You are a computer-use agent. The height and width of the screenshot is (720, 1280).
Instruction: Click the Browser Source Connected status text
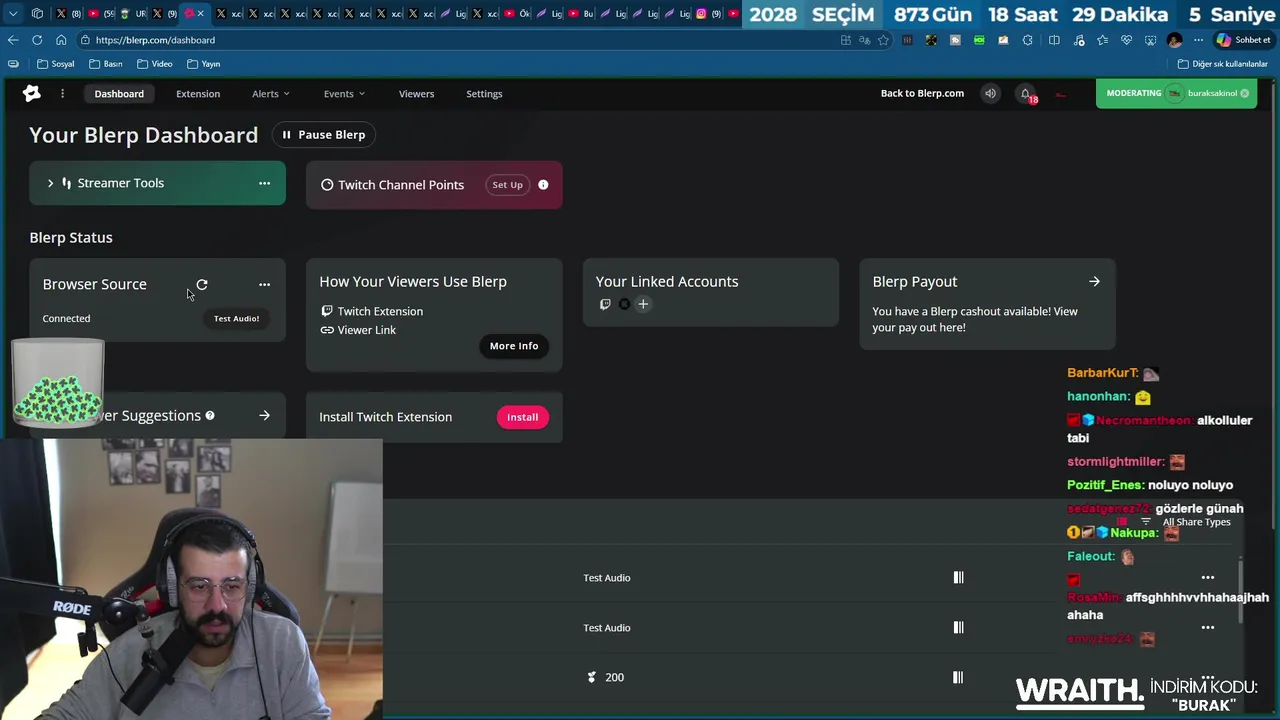click(66, 319)
